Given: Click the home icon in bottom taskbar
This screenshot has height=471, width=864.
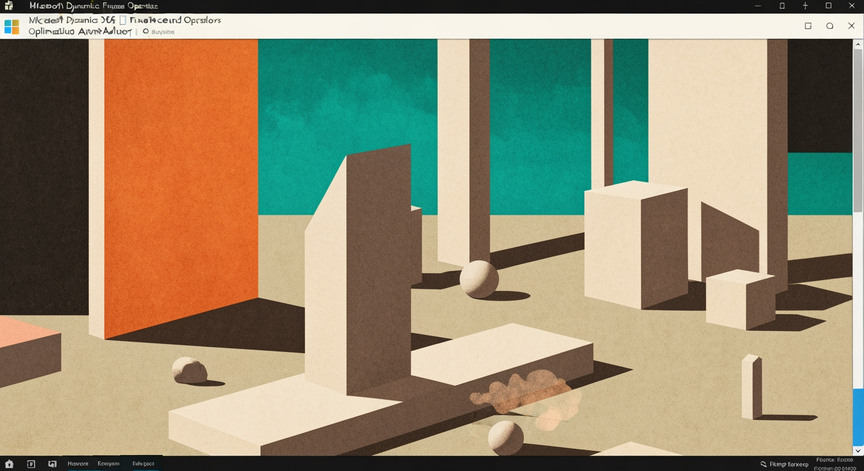Looking at the screenshot, I should tap(9, 464).
